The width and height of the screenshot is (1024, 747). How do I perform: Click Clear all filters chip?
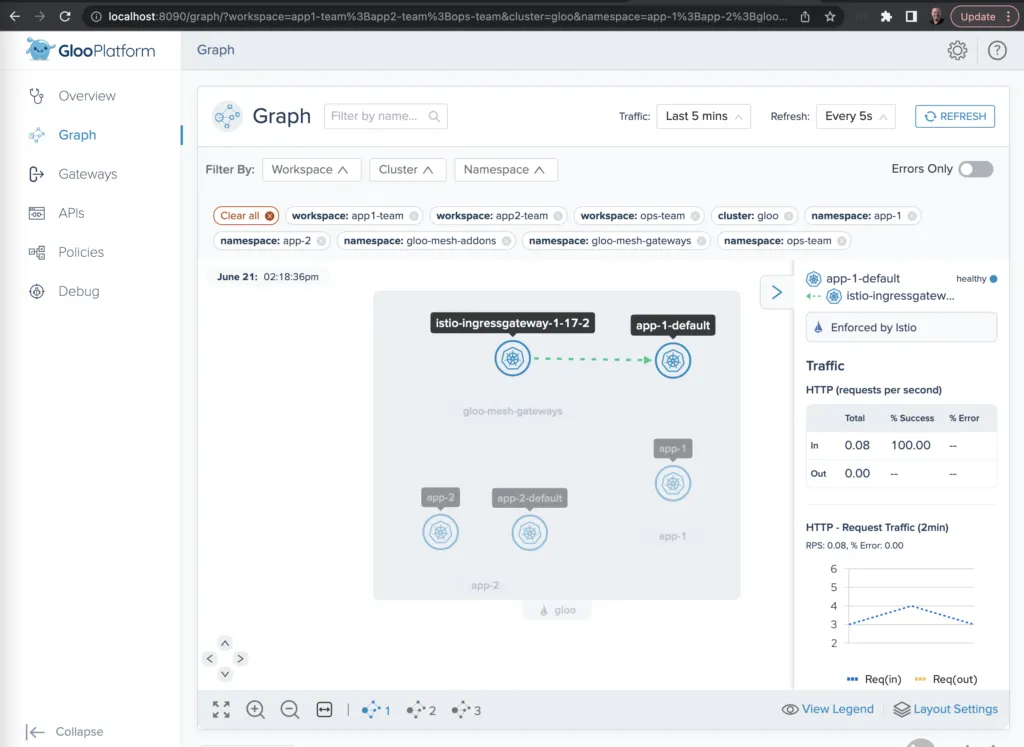coord(246,215)
